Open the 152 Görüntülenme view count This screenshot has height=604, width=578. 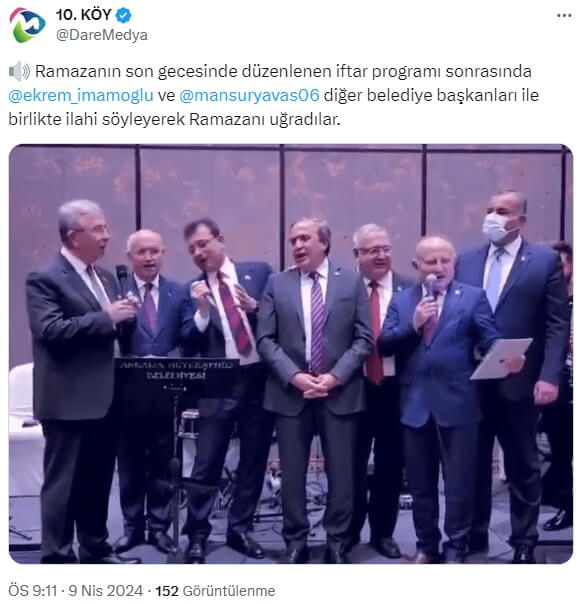coord(215,591)
